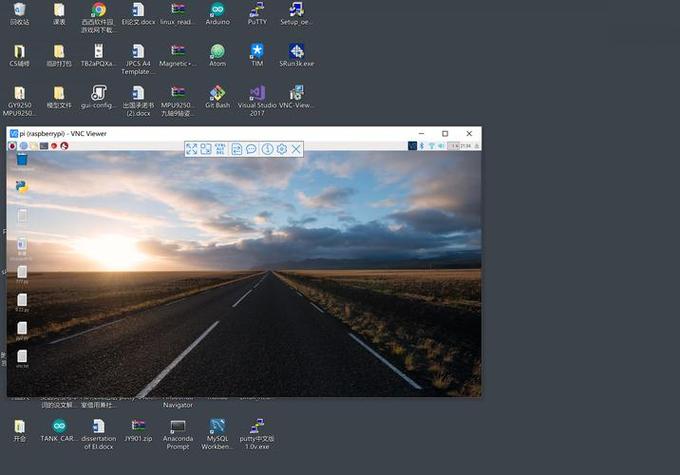The height and width of the screenshot is (475, 680).
Task: Click Mathematica red icon in Pi taskbar
Action: 54,146
